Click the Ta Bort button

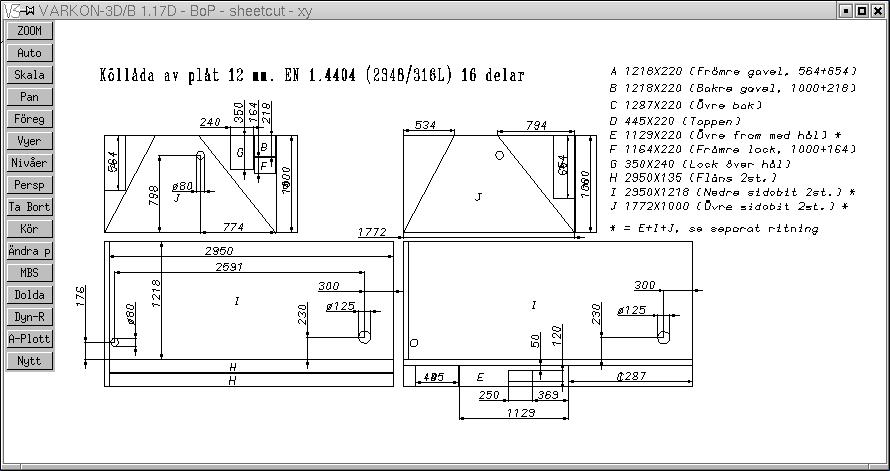[30, 207]
